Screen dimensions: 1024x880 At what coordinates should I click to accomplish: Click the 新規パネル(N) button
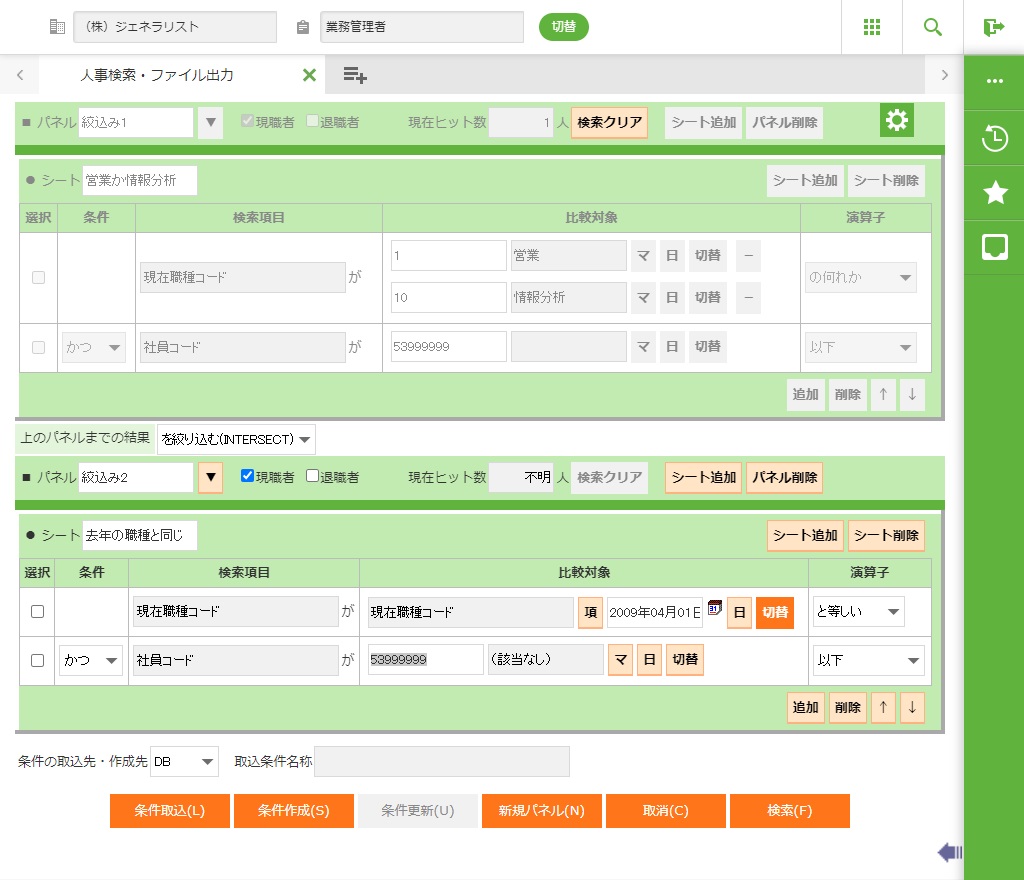tap(541, 811)
